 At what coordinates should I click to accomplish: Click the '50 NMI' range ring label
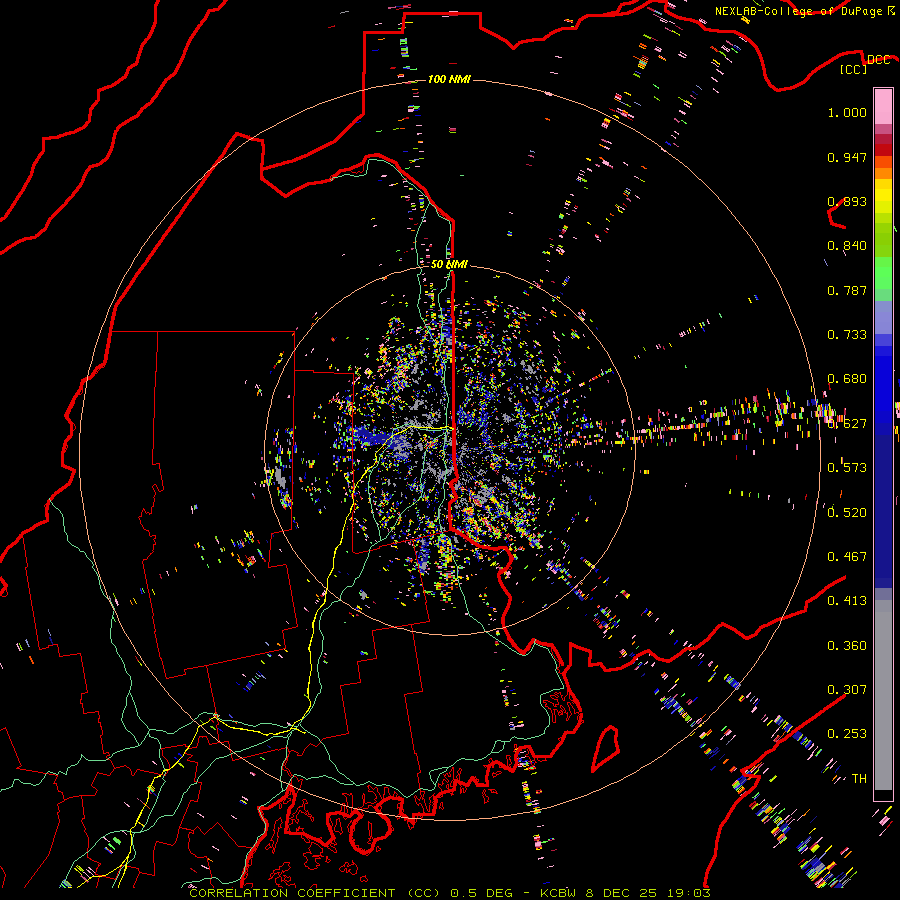pos(449,264)
